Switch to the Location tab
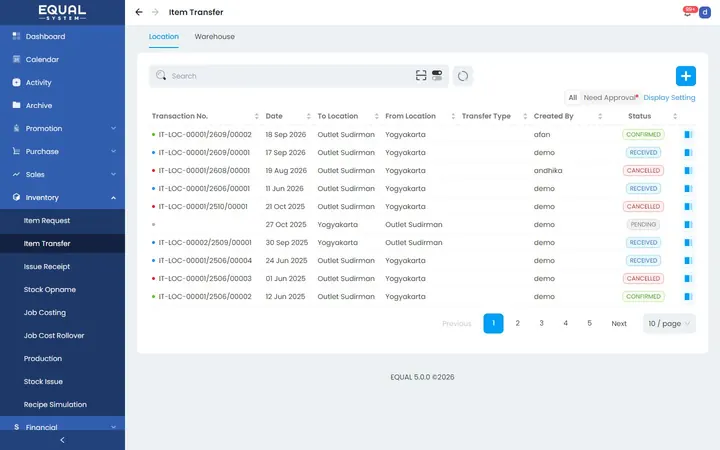 click(163, 37)
